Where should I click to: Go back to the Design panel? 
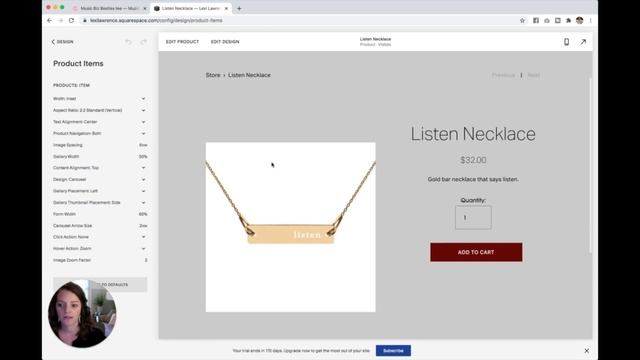point(62,42)
